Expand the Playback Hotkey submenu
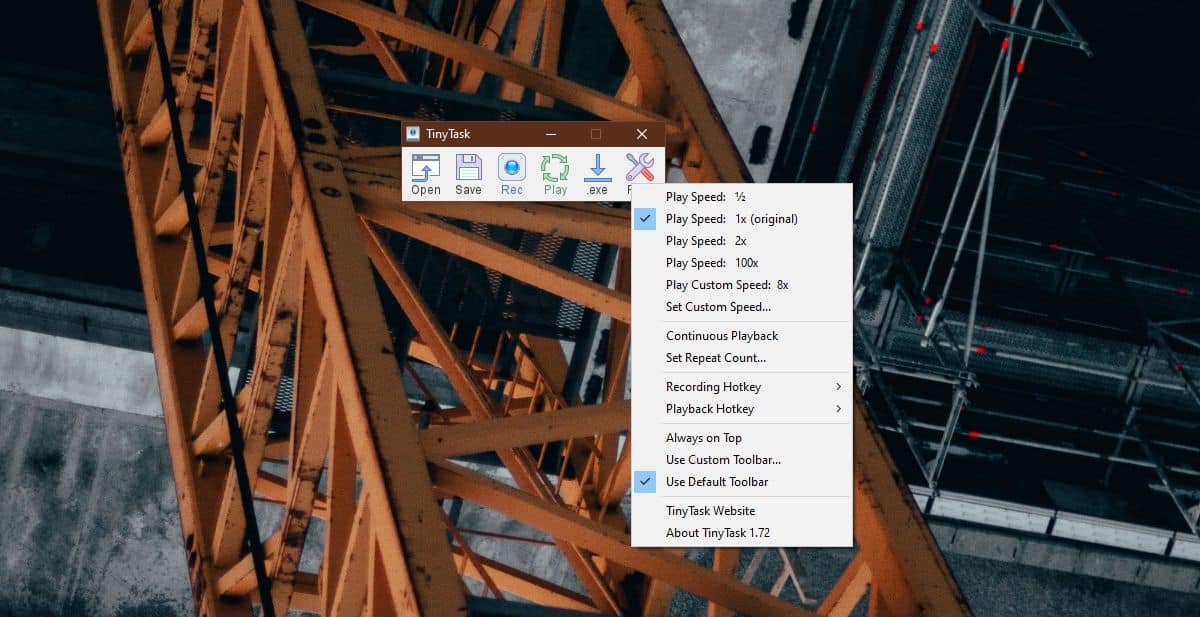1200x617 pixels. coord(712,408)
